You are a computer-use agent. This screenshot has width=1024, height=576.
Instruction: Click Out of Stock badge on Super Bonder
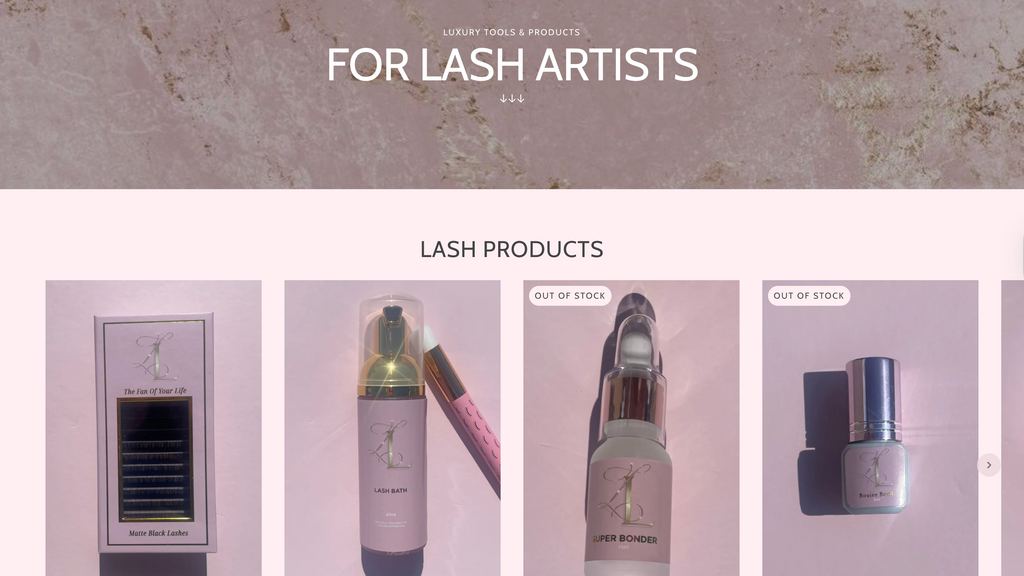pos(570,296)
